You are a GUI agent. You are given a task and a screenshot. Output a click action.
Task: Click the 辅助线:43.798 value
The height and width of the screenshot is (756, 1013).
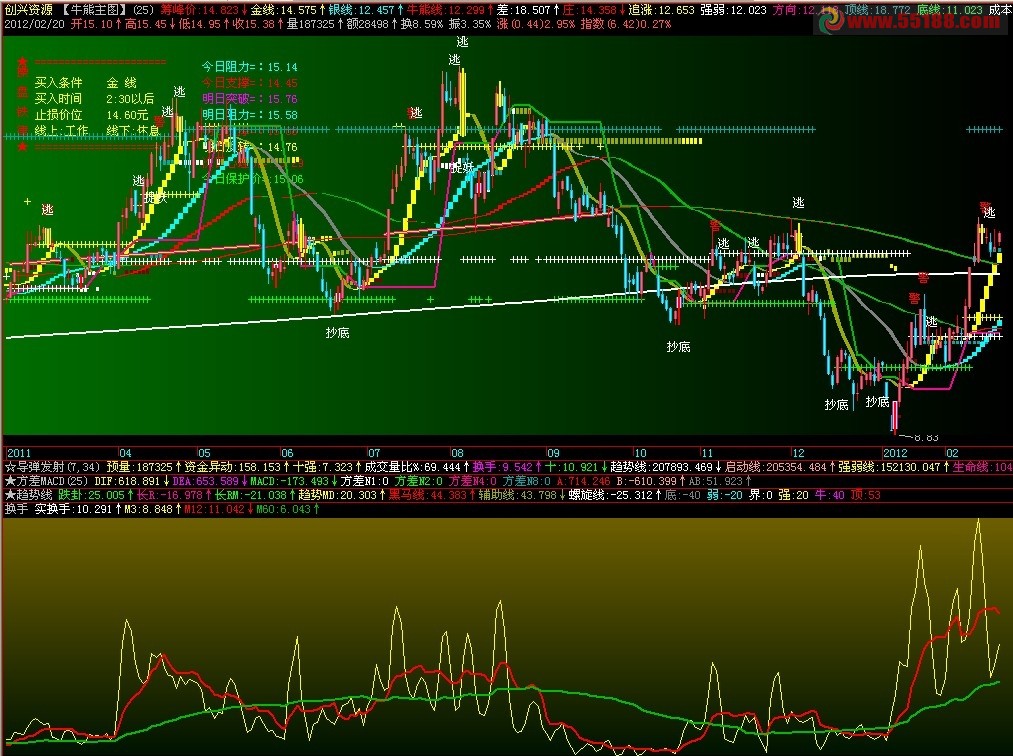(517, 495)
